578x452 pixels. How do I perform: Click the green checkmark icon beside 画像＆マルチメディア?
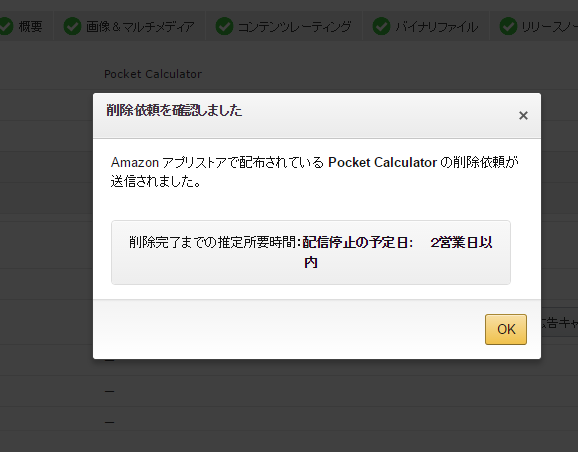(x=72, y=26)
